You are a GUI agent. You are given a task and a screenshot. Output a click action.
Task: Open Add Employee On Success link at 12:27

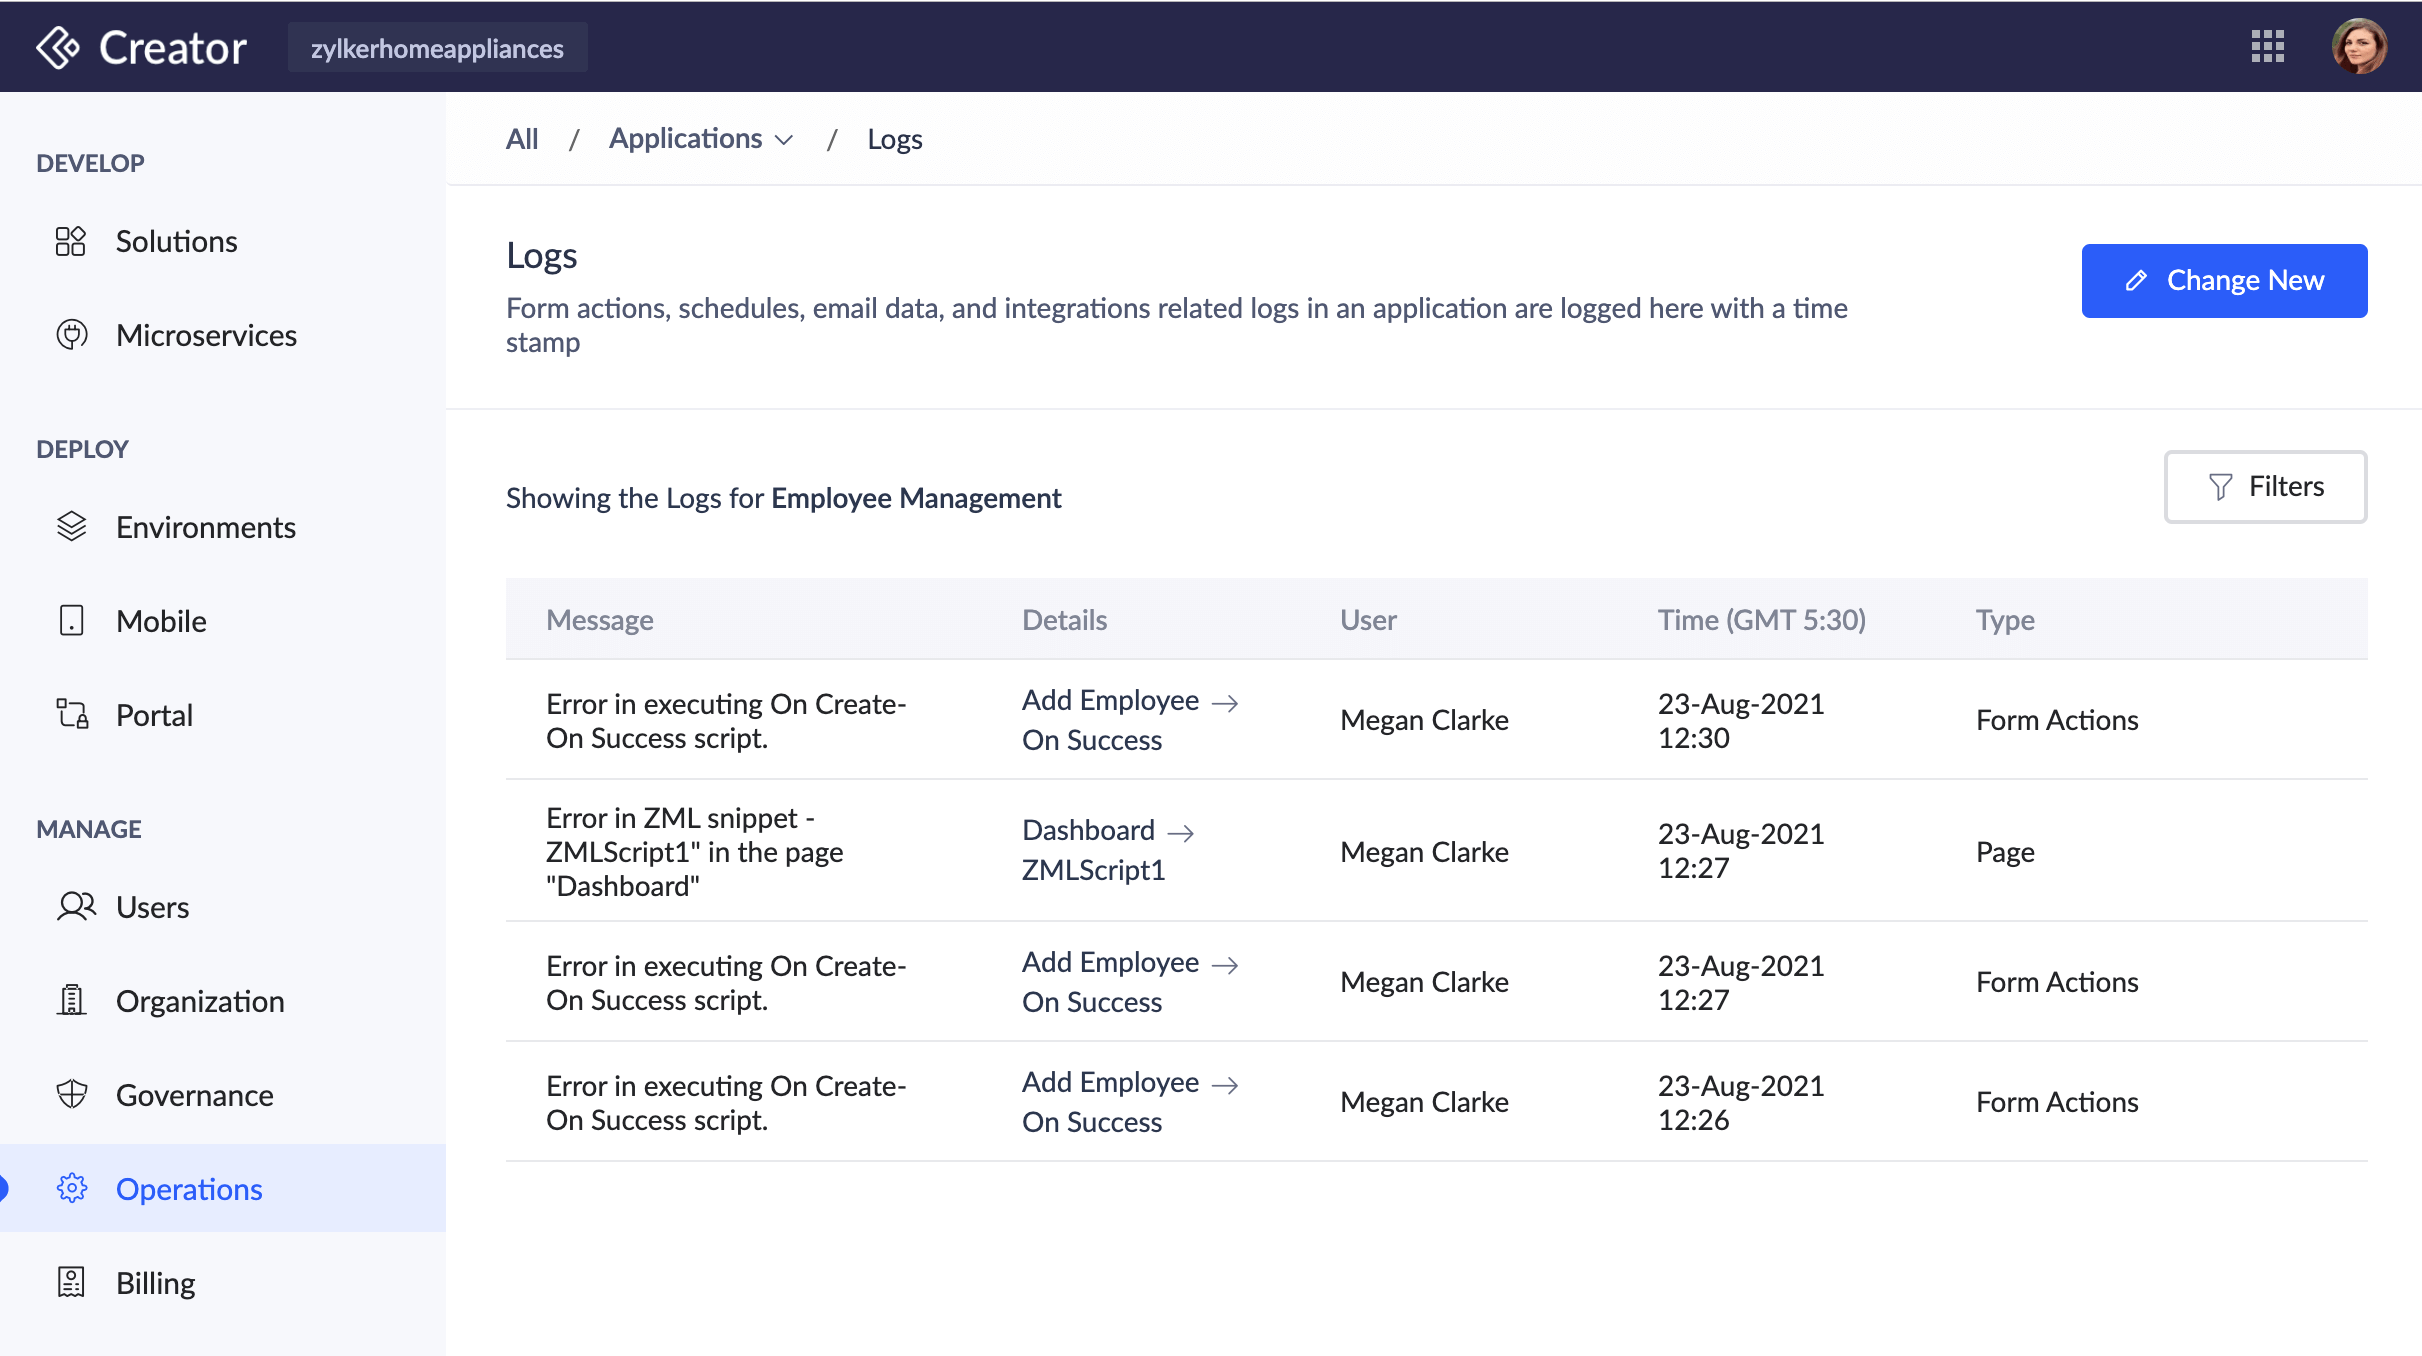pyautogui.click(x=1129, y=982)
